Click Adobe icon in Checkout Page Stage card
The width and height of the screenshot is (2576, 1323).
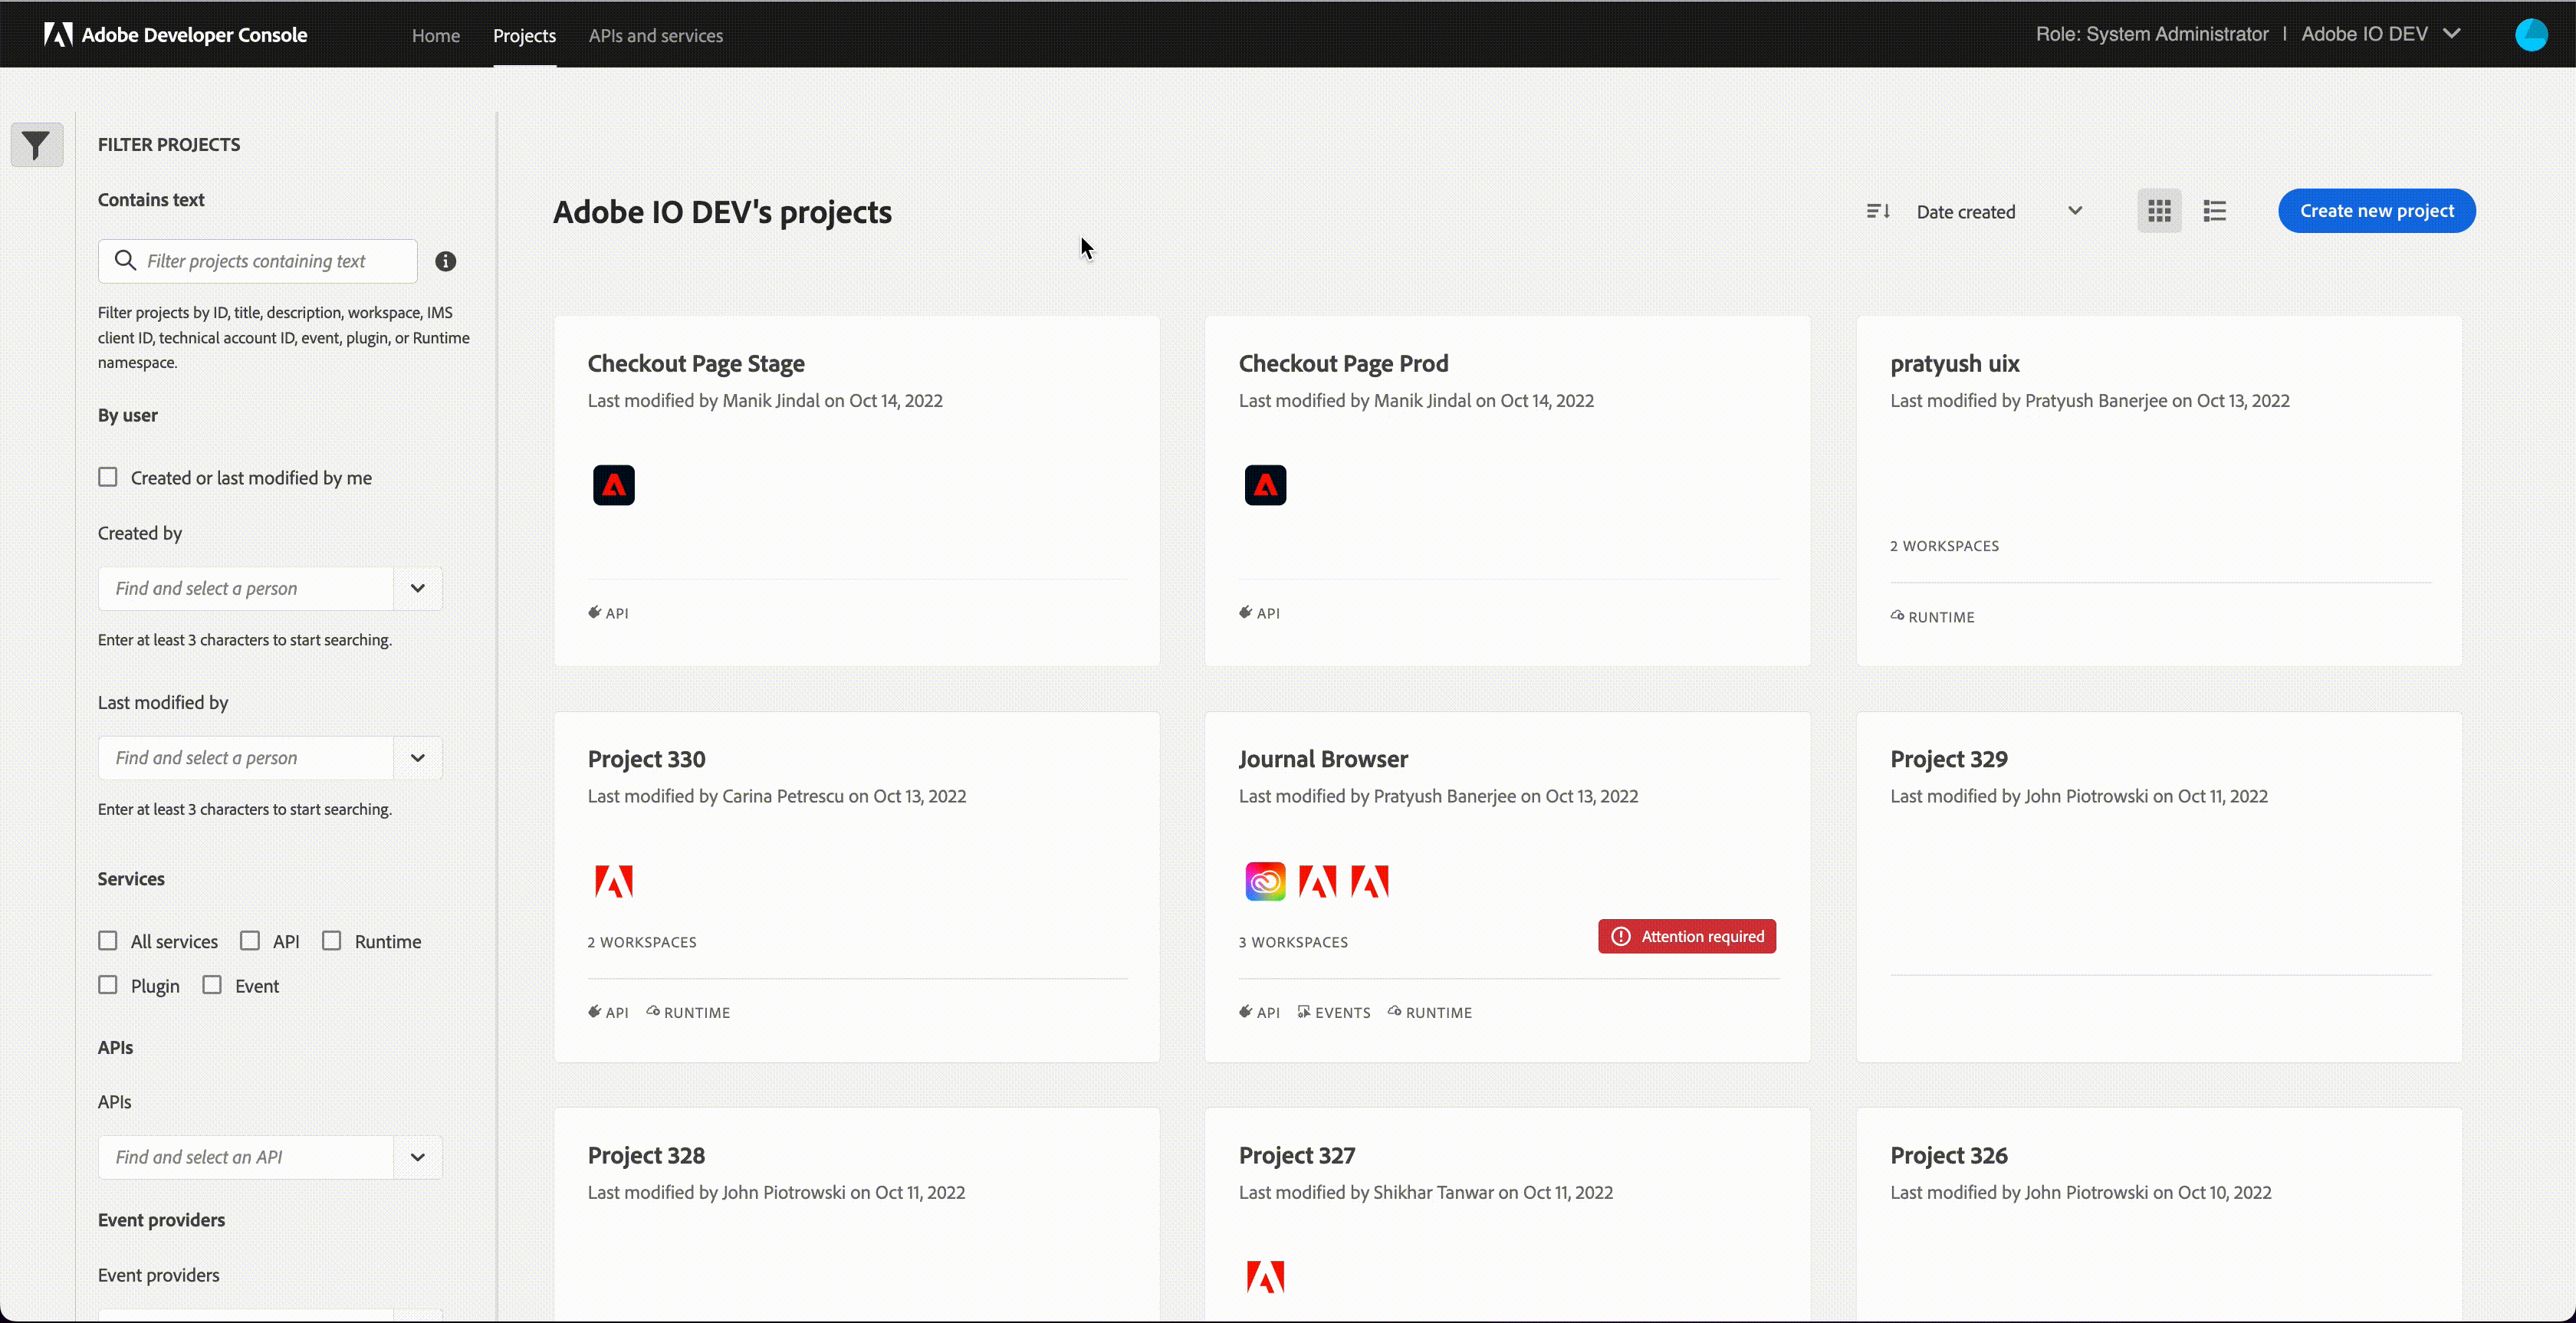tap(613, 485)
